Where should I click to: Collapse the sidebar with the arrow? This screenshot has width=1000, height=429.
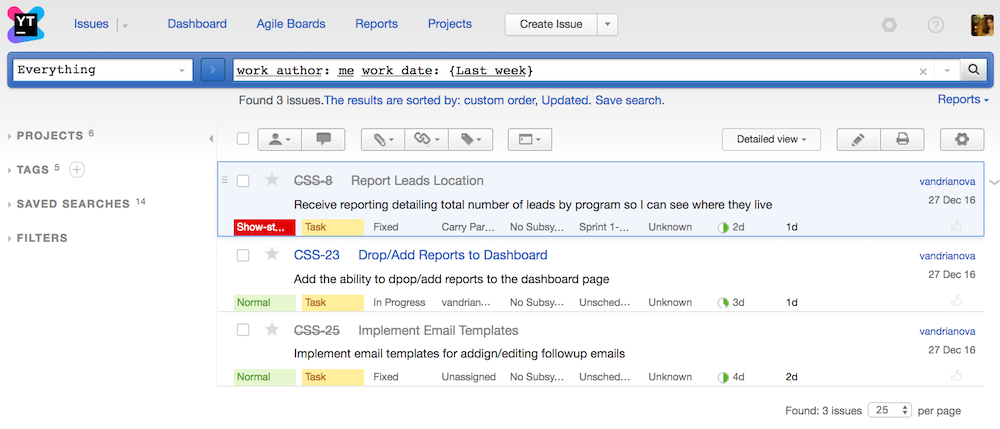(x=211, y=138)
